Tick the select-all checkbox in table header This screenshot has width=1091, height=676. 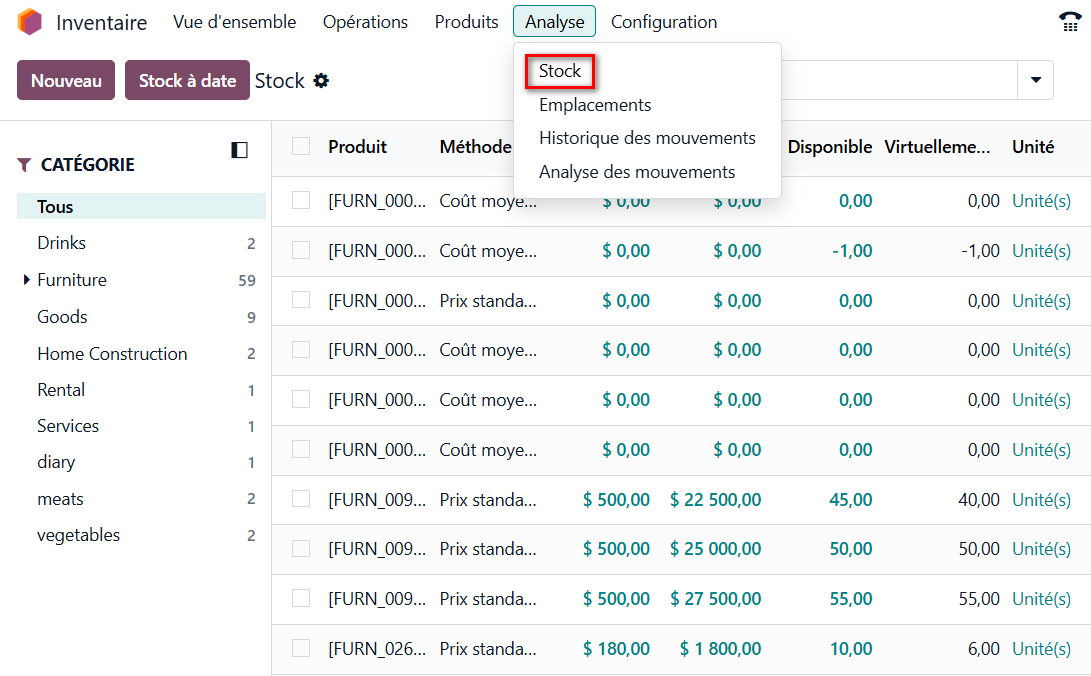[301, 147]
